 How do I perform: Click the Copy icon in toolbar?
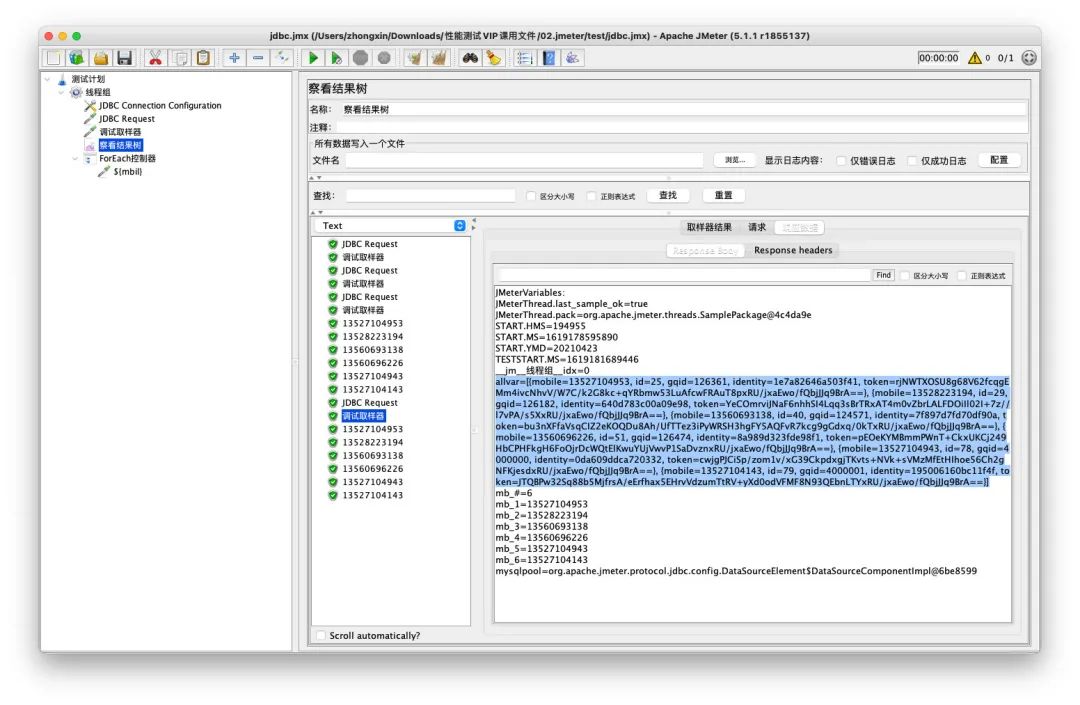tap(180, 58)
